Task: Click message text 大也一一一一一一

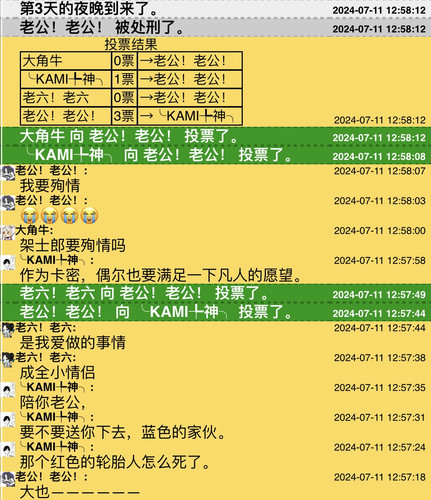Action: pyautogui.click(x=79, y=492)
